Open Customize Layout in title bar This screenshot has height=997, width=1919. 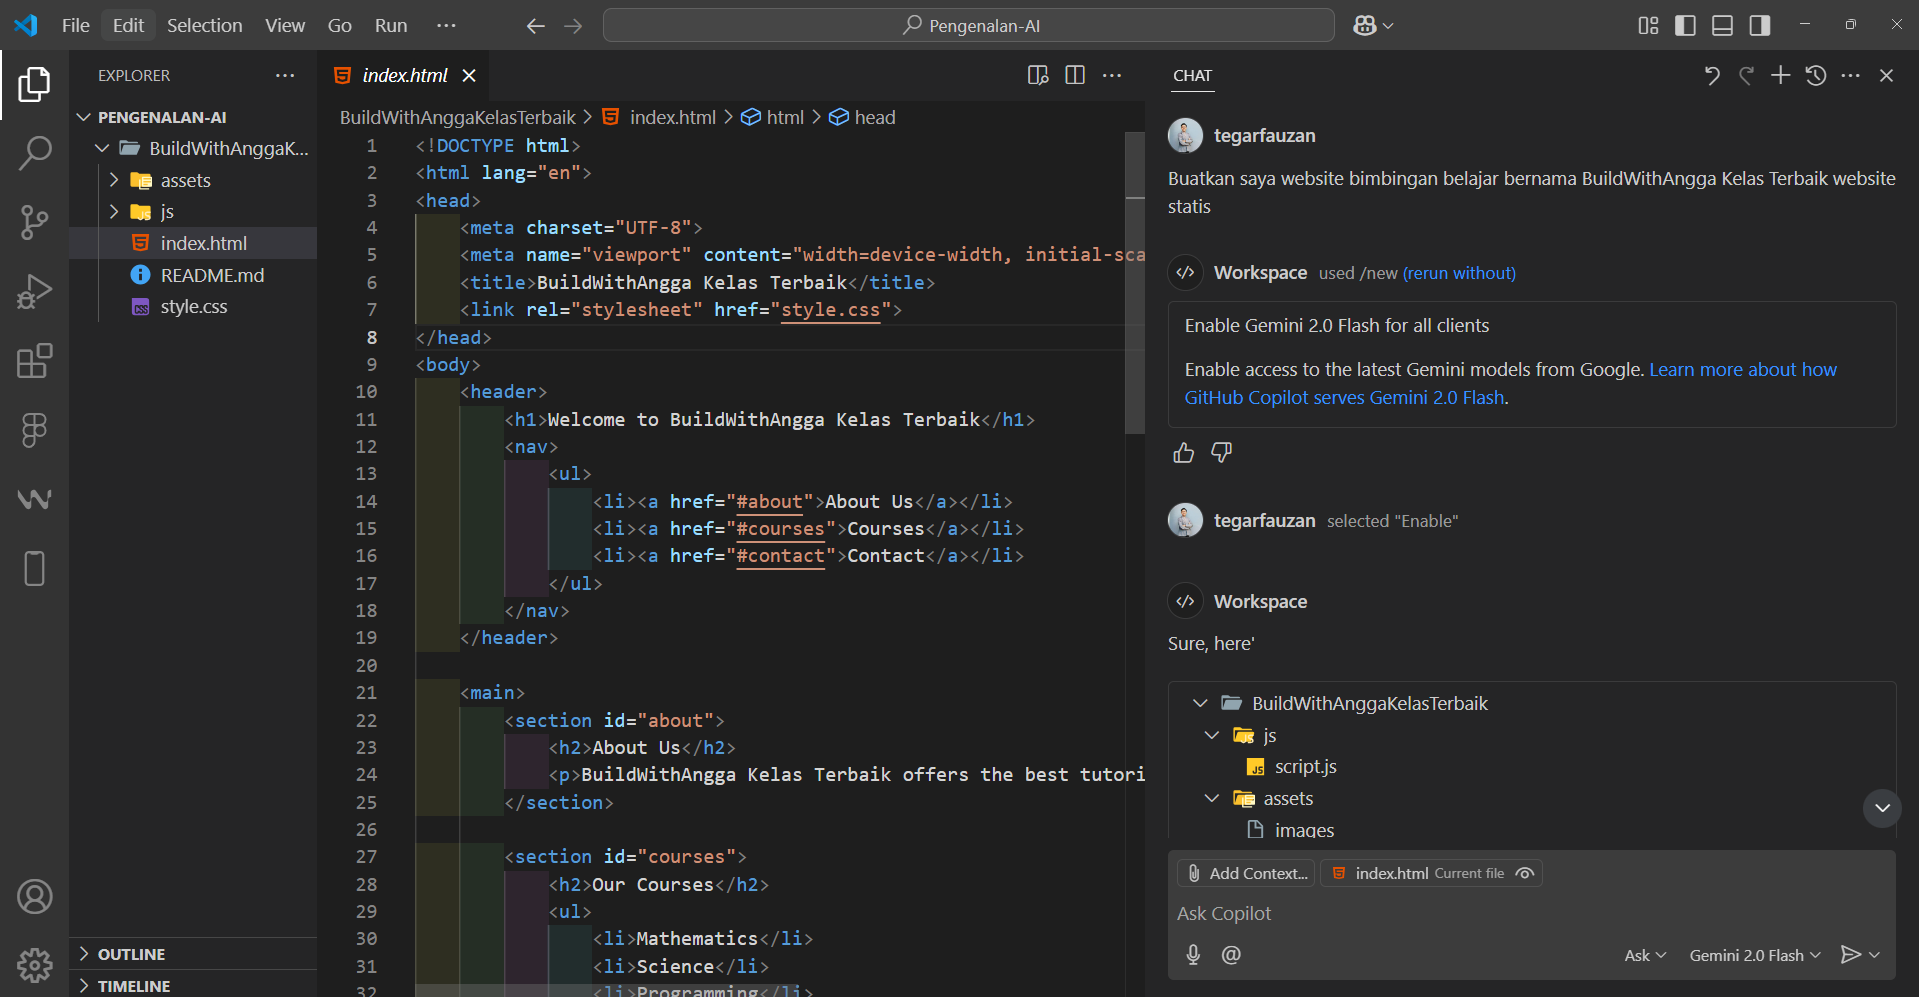[x=1648, y=26]
